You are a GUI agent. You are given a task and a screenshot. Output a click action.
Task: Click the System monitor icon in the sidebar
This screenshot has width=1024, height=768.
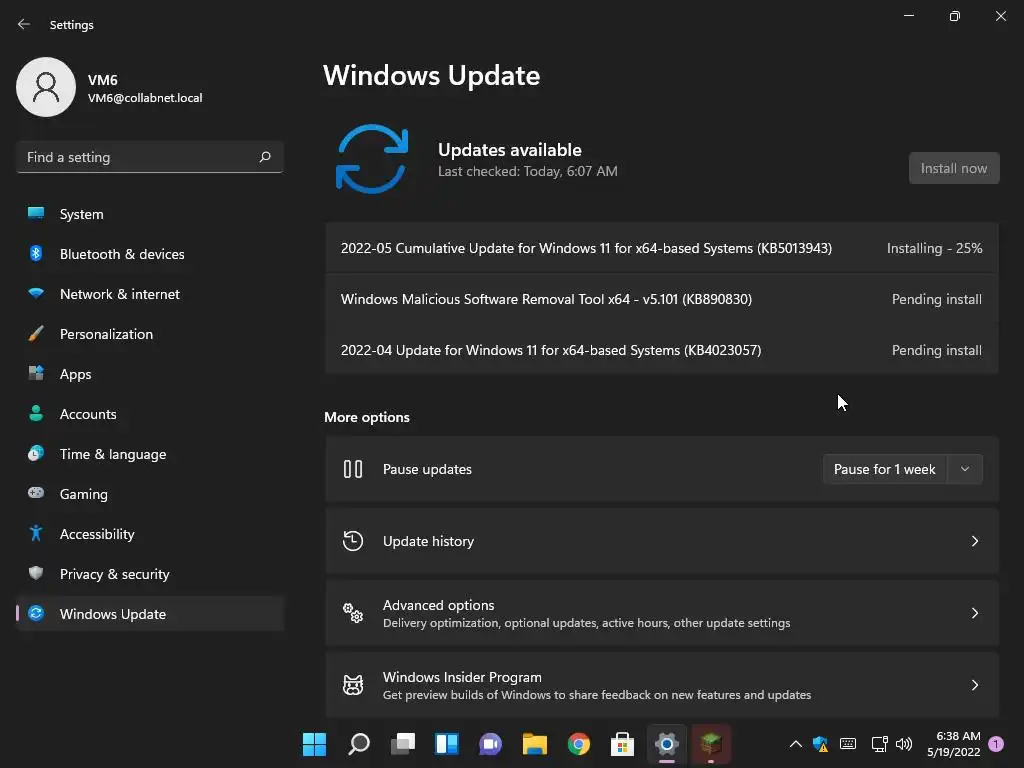pyautogui.click(x=36, y=214)
